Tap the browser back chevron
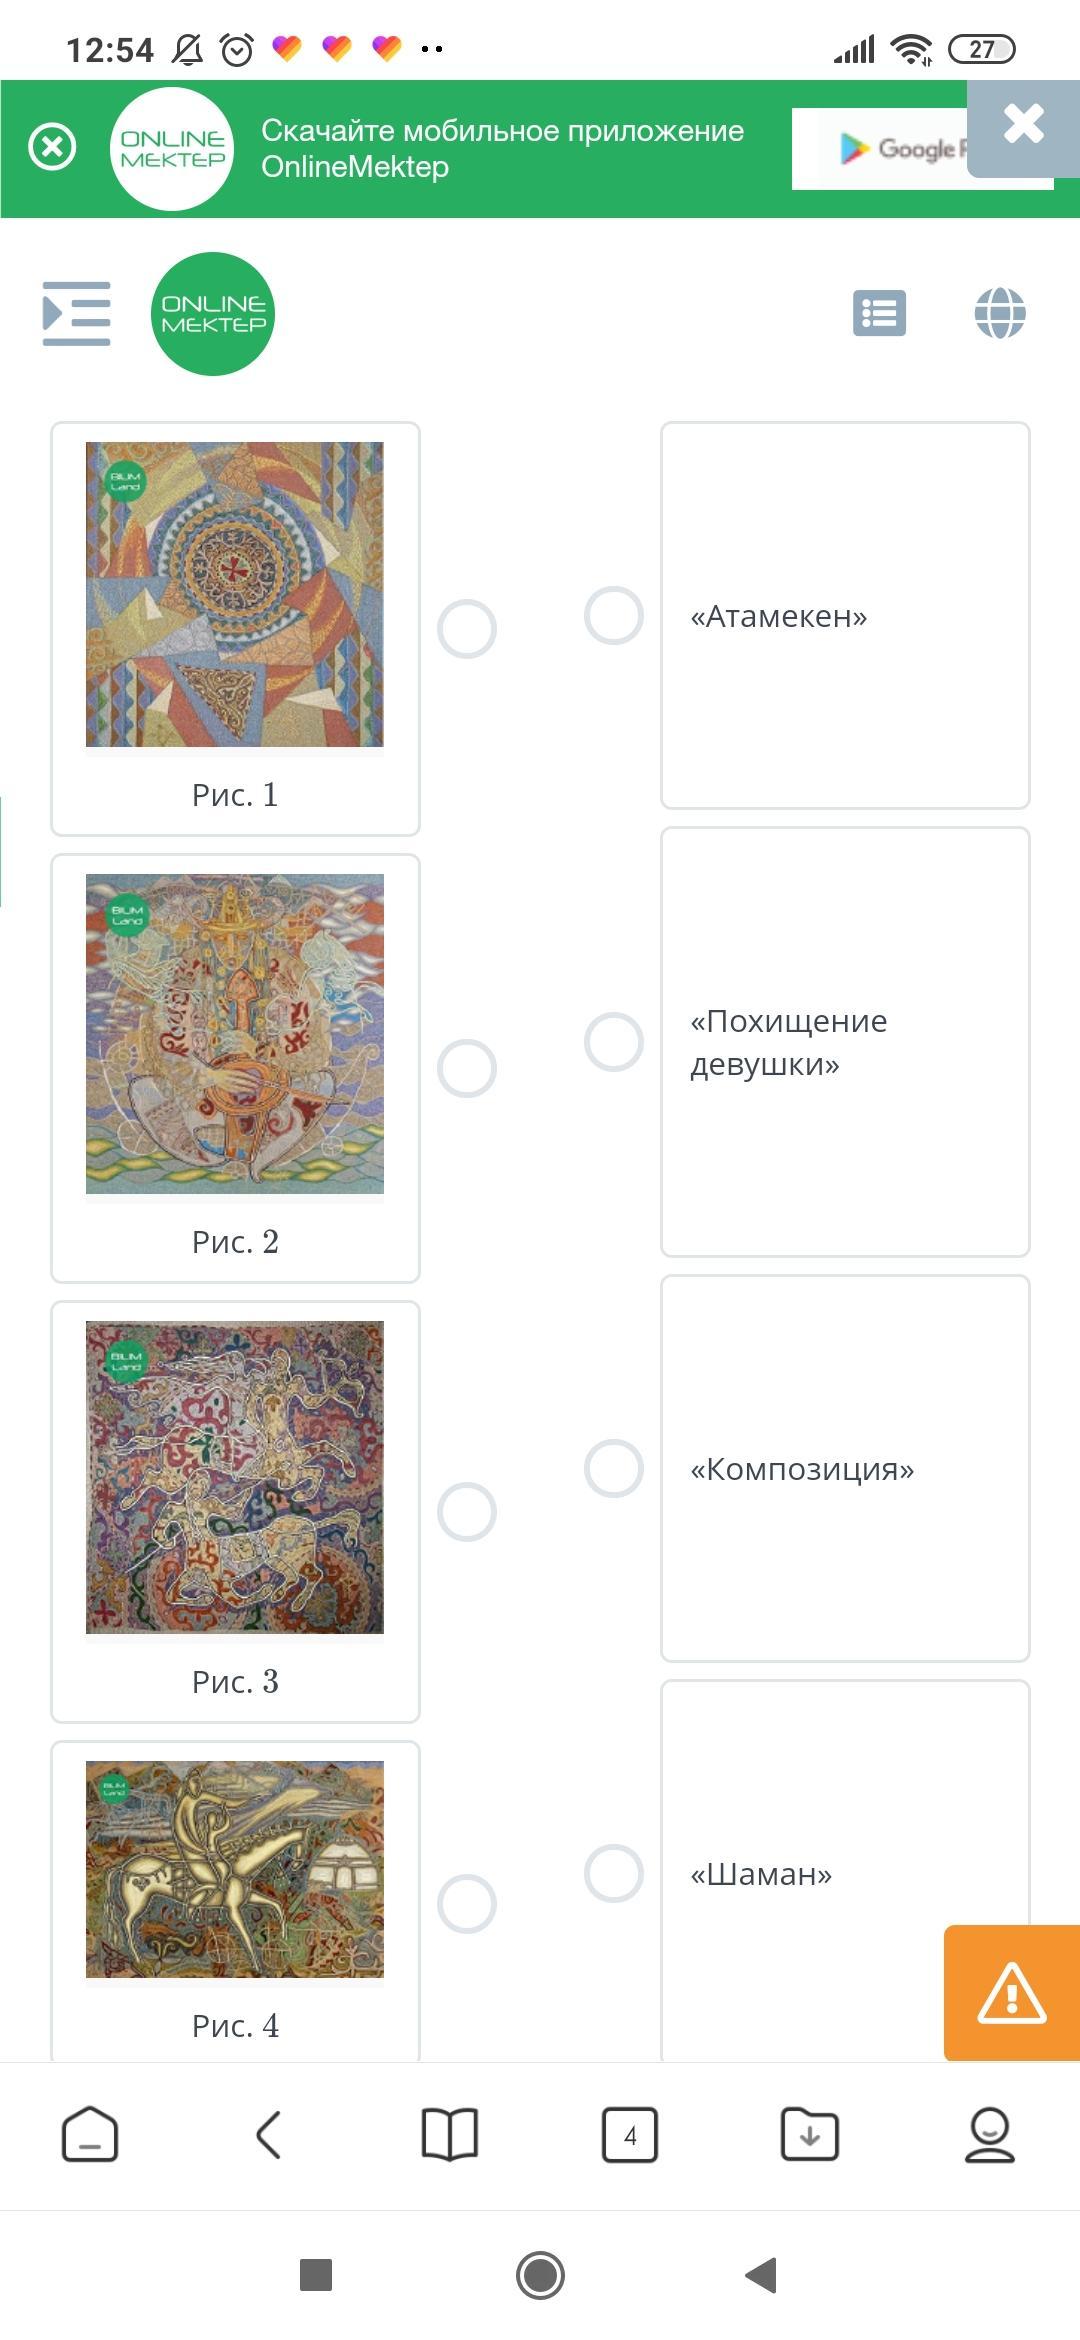This screenshot has height=2340, width=1080. [x=269, y=2135]
